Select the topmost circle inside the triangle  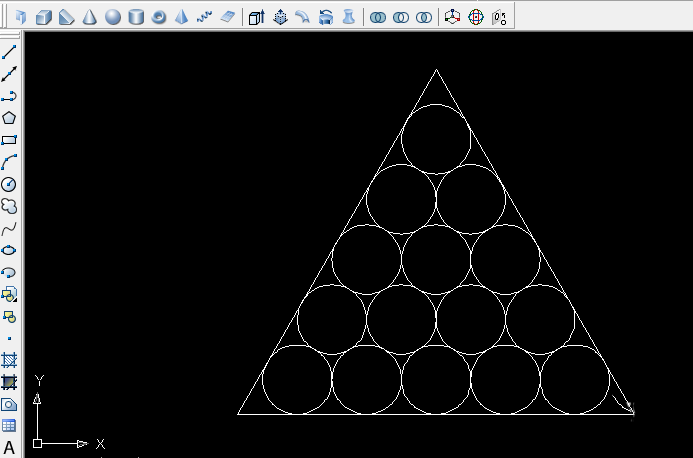436,139
